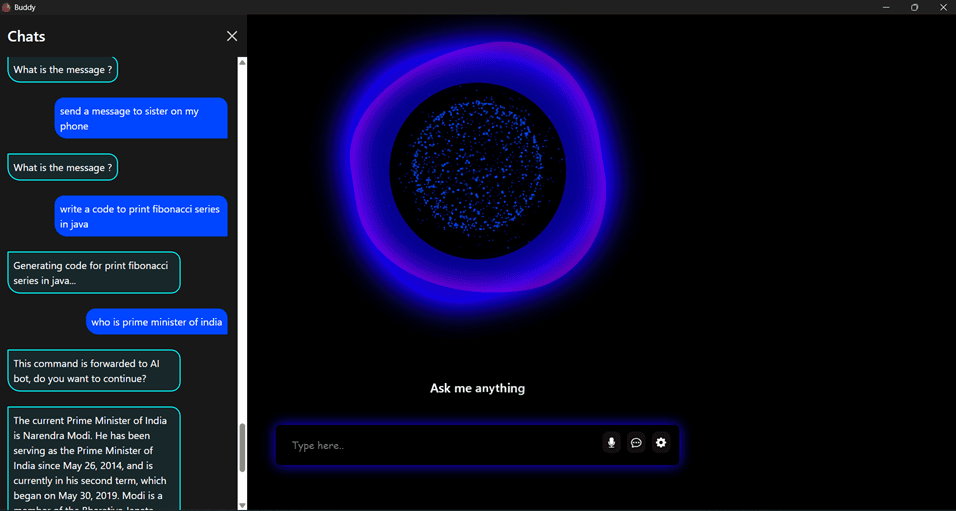The height and width of the screenshot is (511, 956).
Task: Click the 'Ask me anything' prompt text
Action: pyautogui.click(x=477, y=388)
